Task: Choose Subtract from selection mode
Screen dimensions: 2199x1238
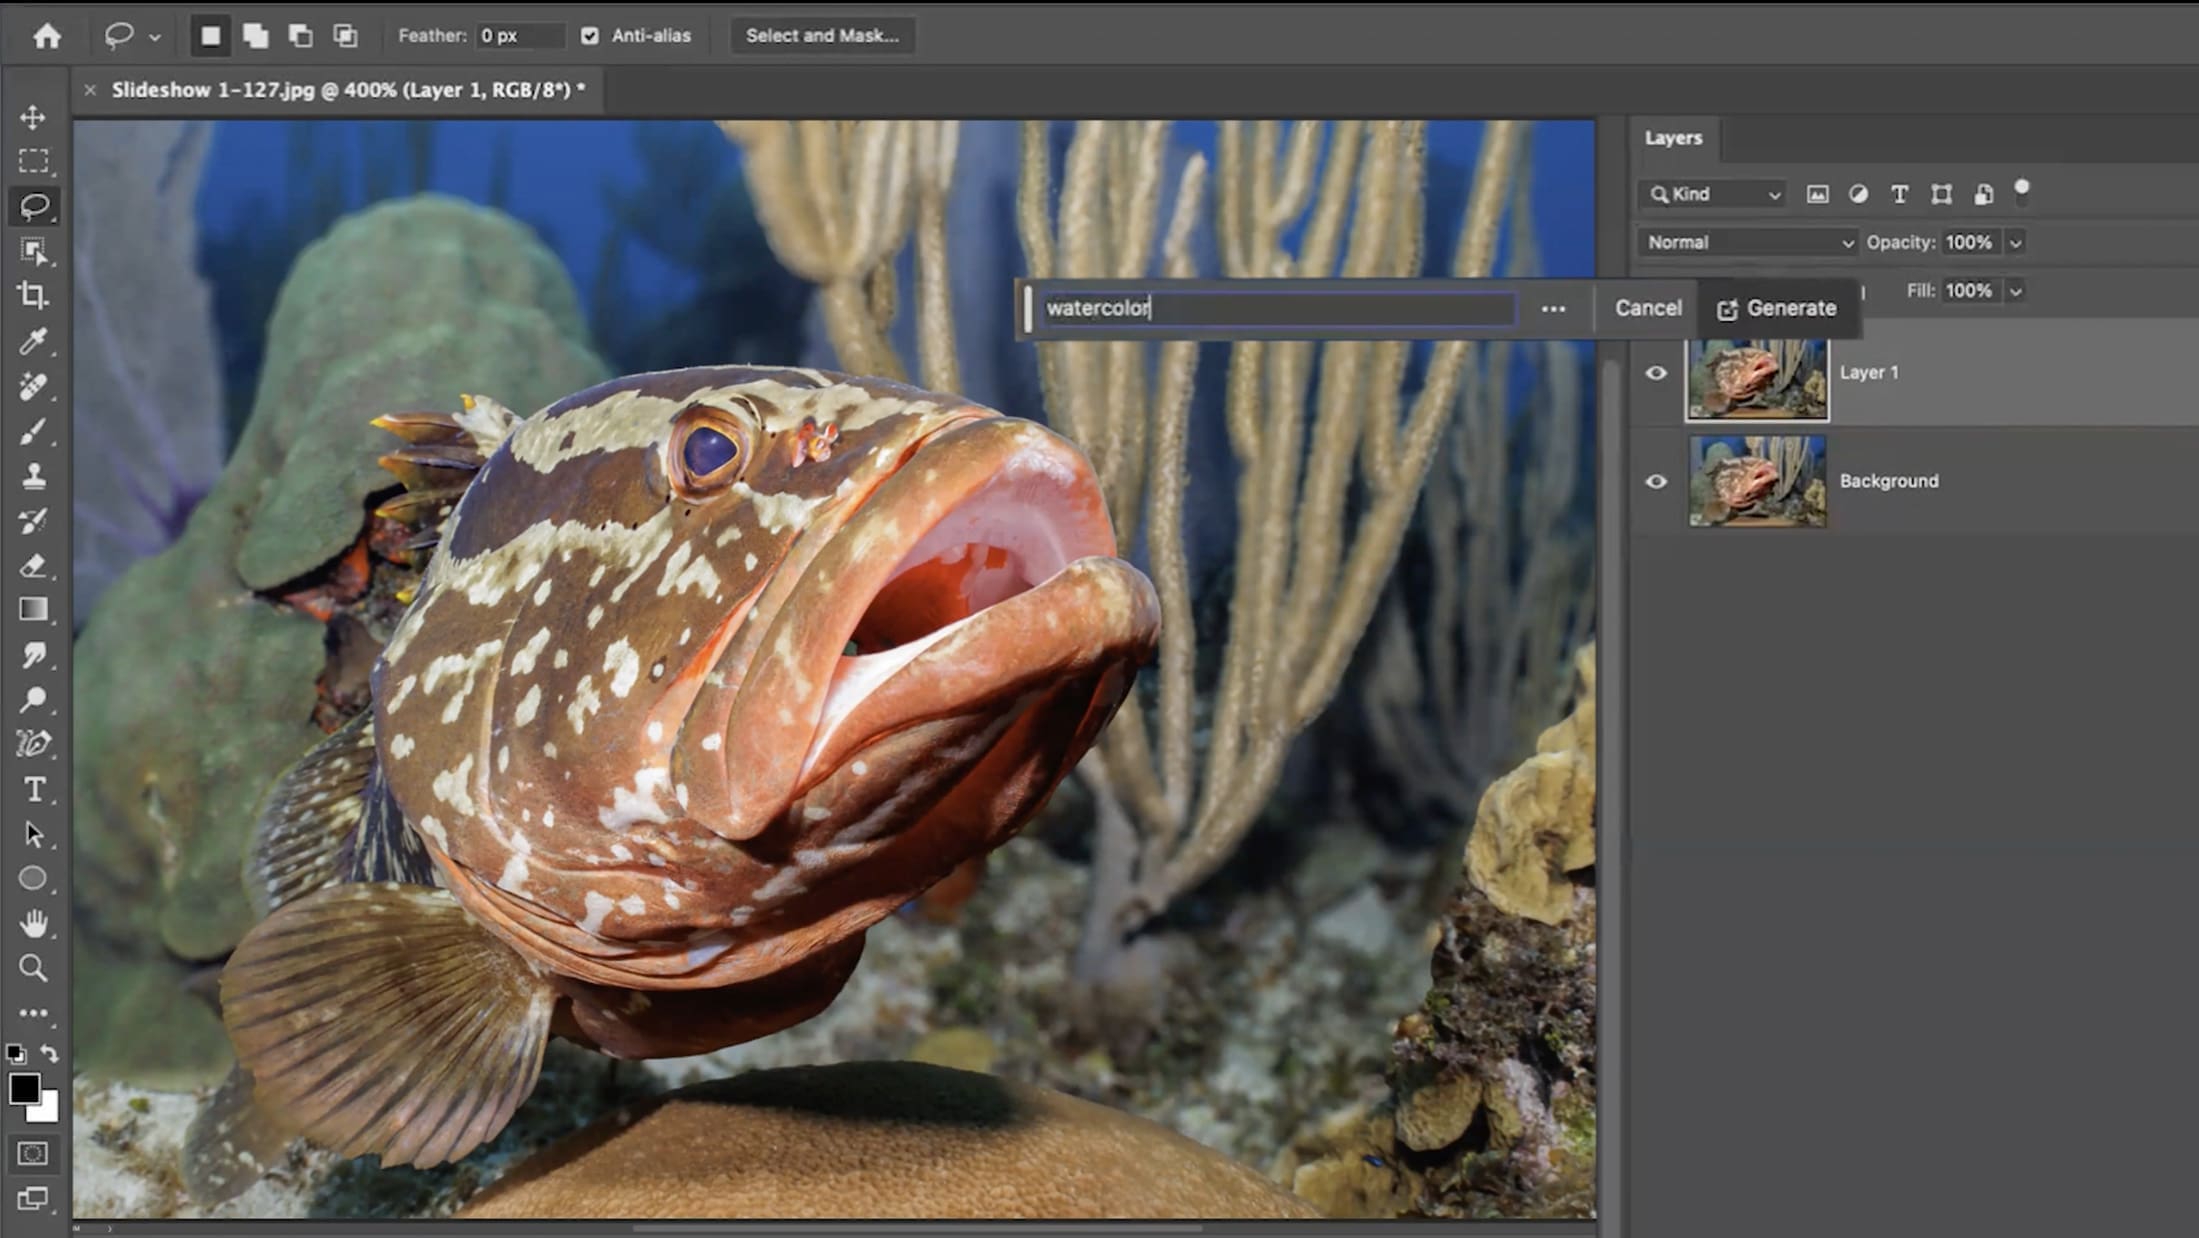Action: pyautogui.click(x=300, y=36)
